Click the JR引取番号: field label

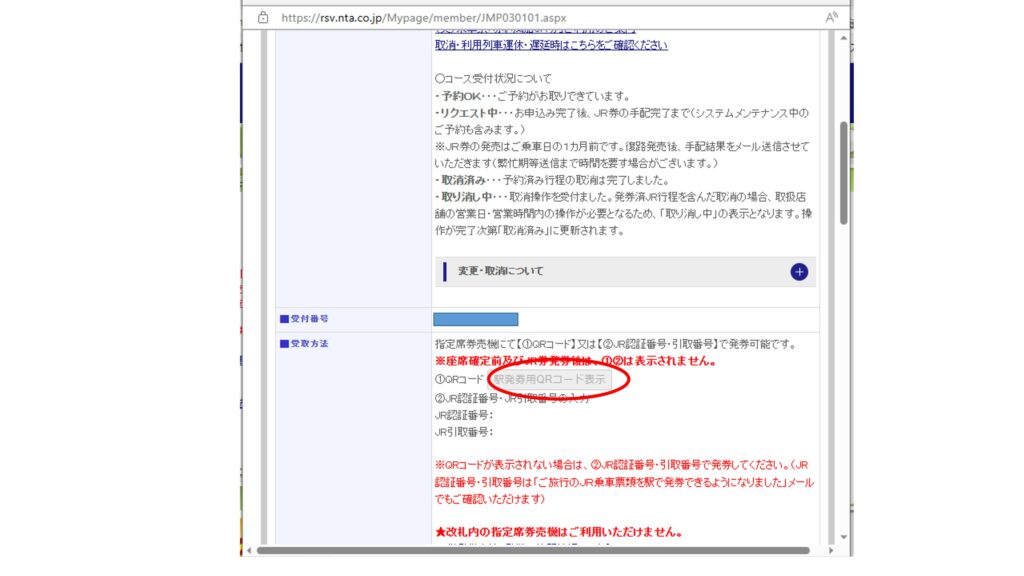point(464,432)
